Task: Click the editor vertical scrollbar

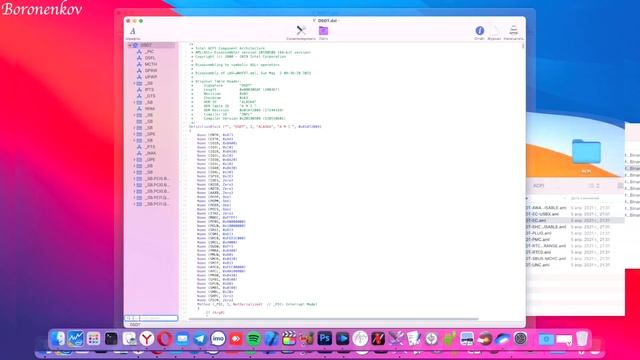Action: 523,47
